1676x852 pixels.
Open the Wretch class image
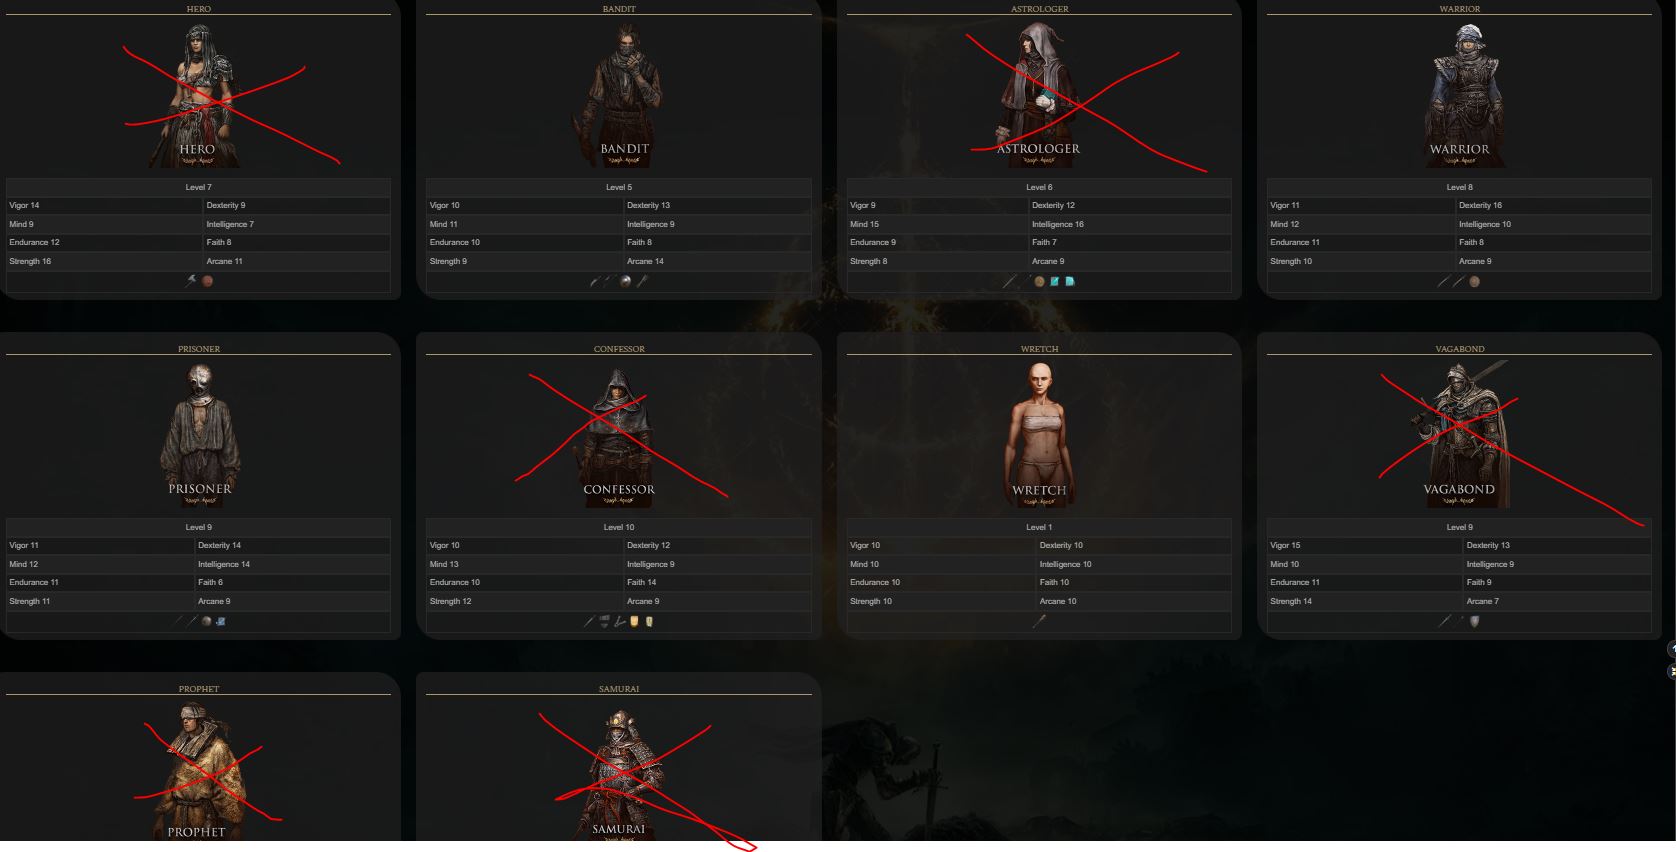pyautogui.click(x=1039, y=436)
